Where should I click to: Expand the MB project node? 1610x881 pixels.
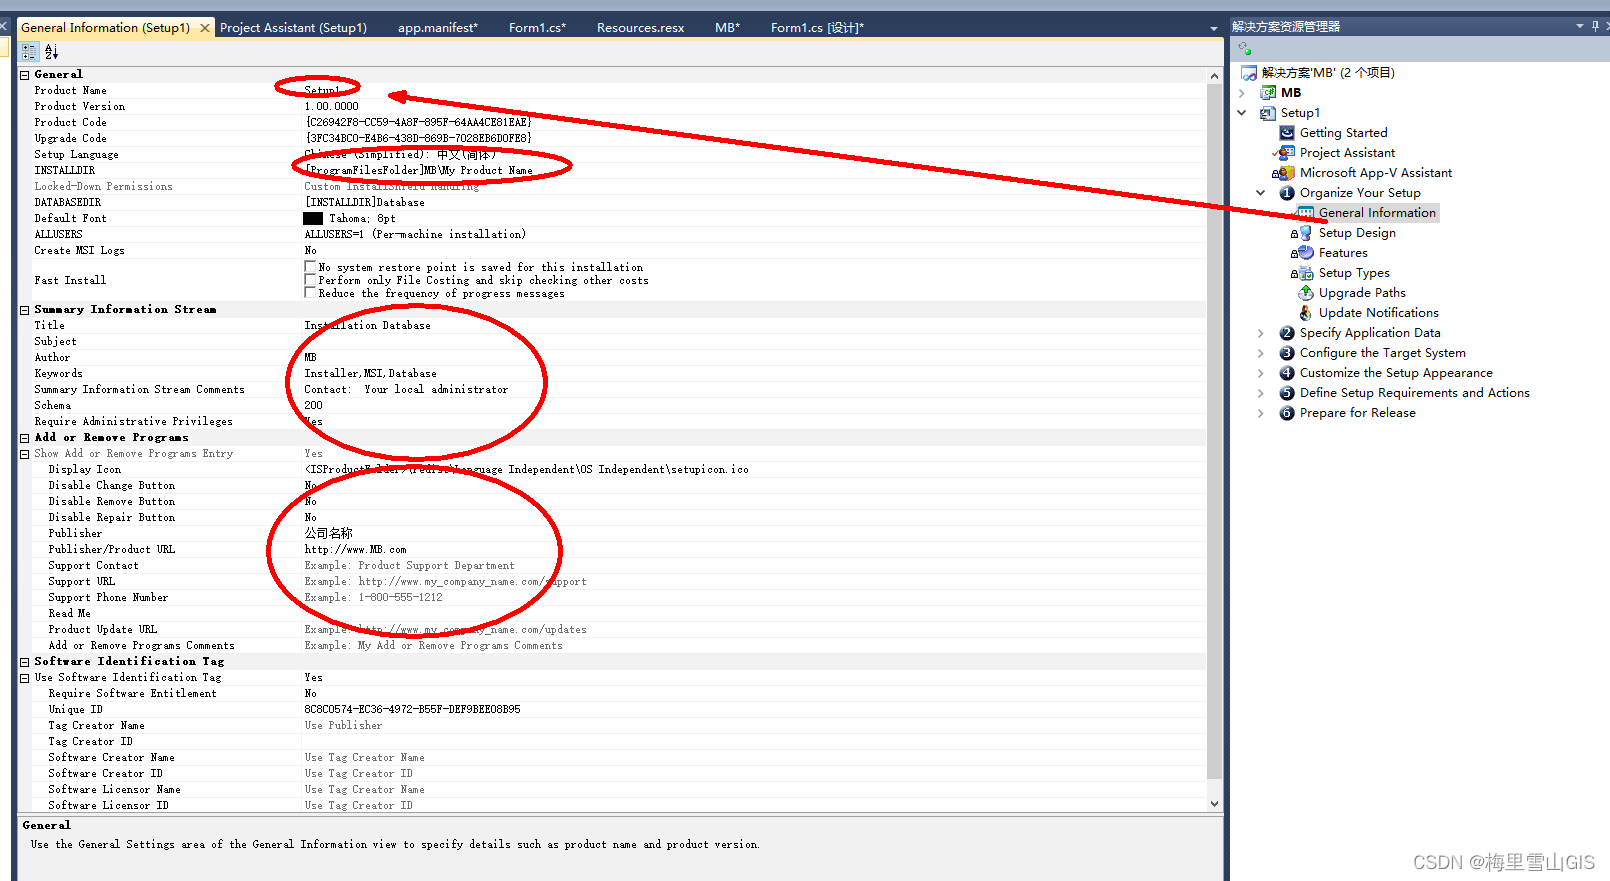click(1242, 93)
